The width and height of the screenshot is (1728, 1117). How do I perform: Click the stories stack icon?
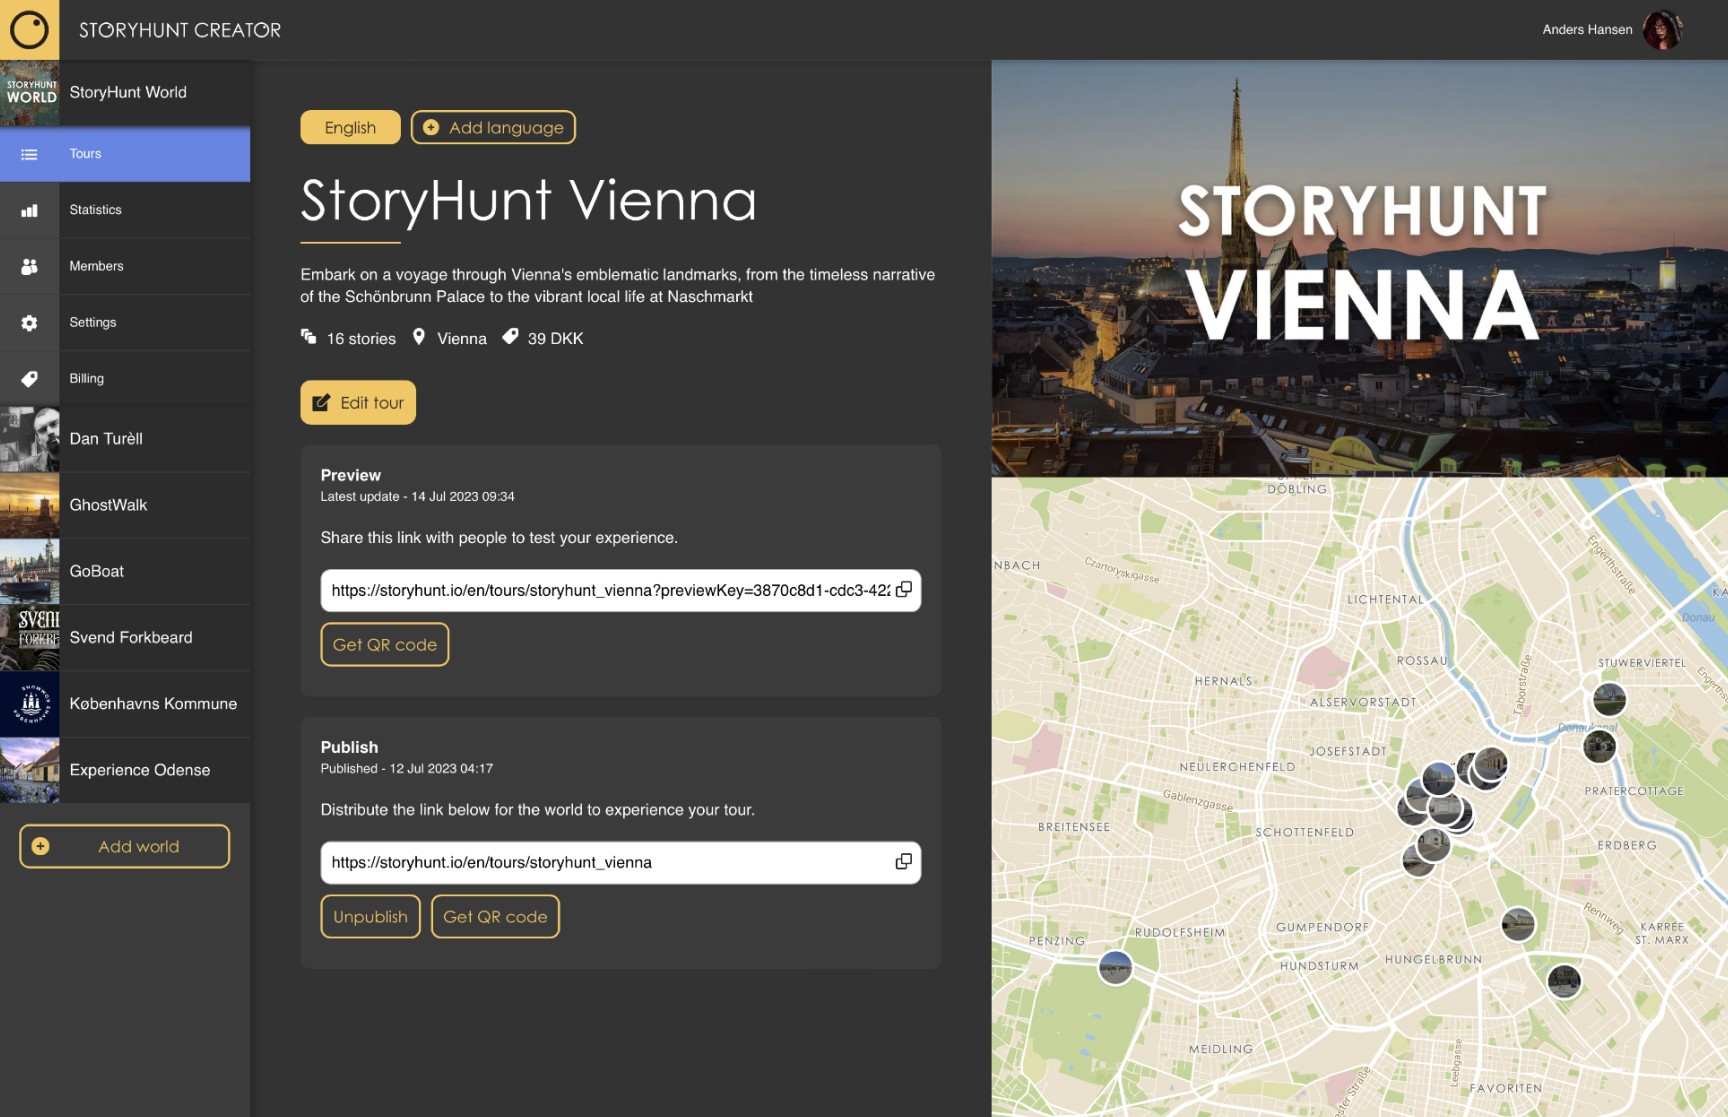pyautogui.click(x=309, y=337)
